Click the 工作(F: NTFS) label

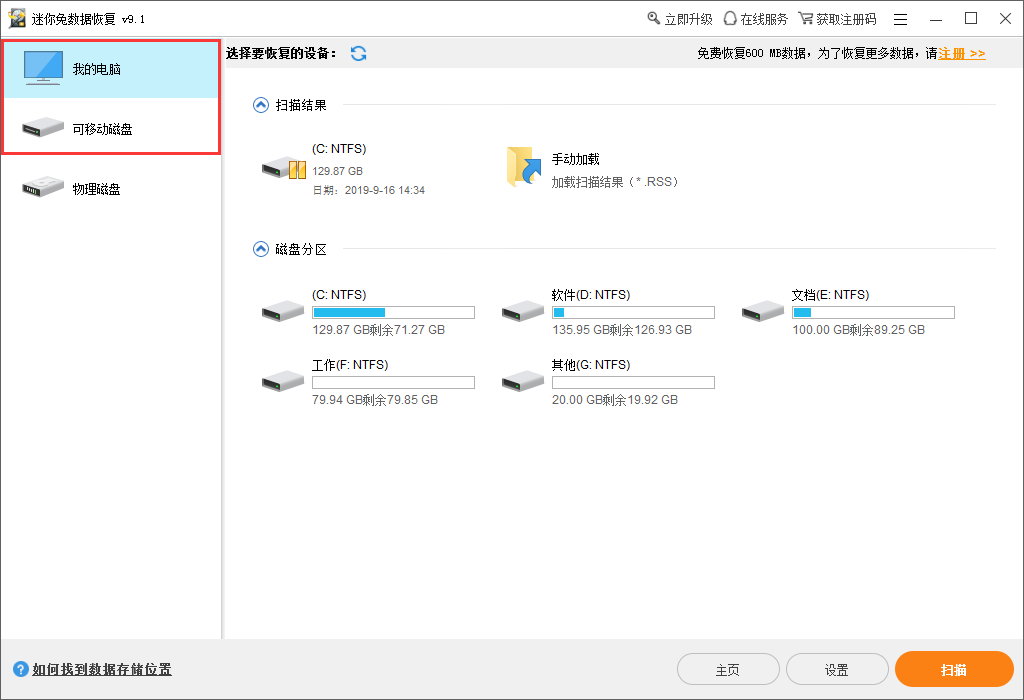350,365
